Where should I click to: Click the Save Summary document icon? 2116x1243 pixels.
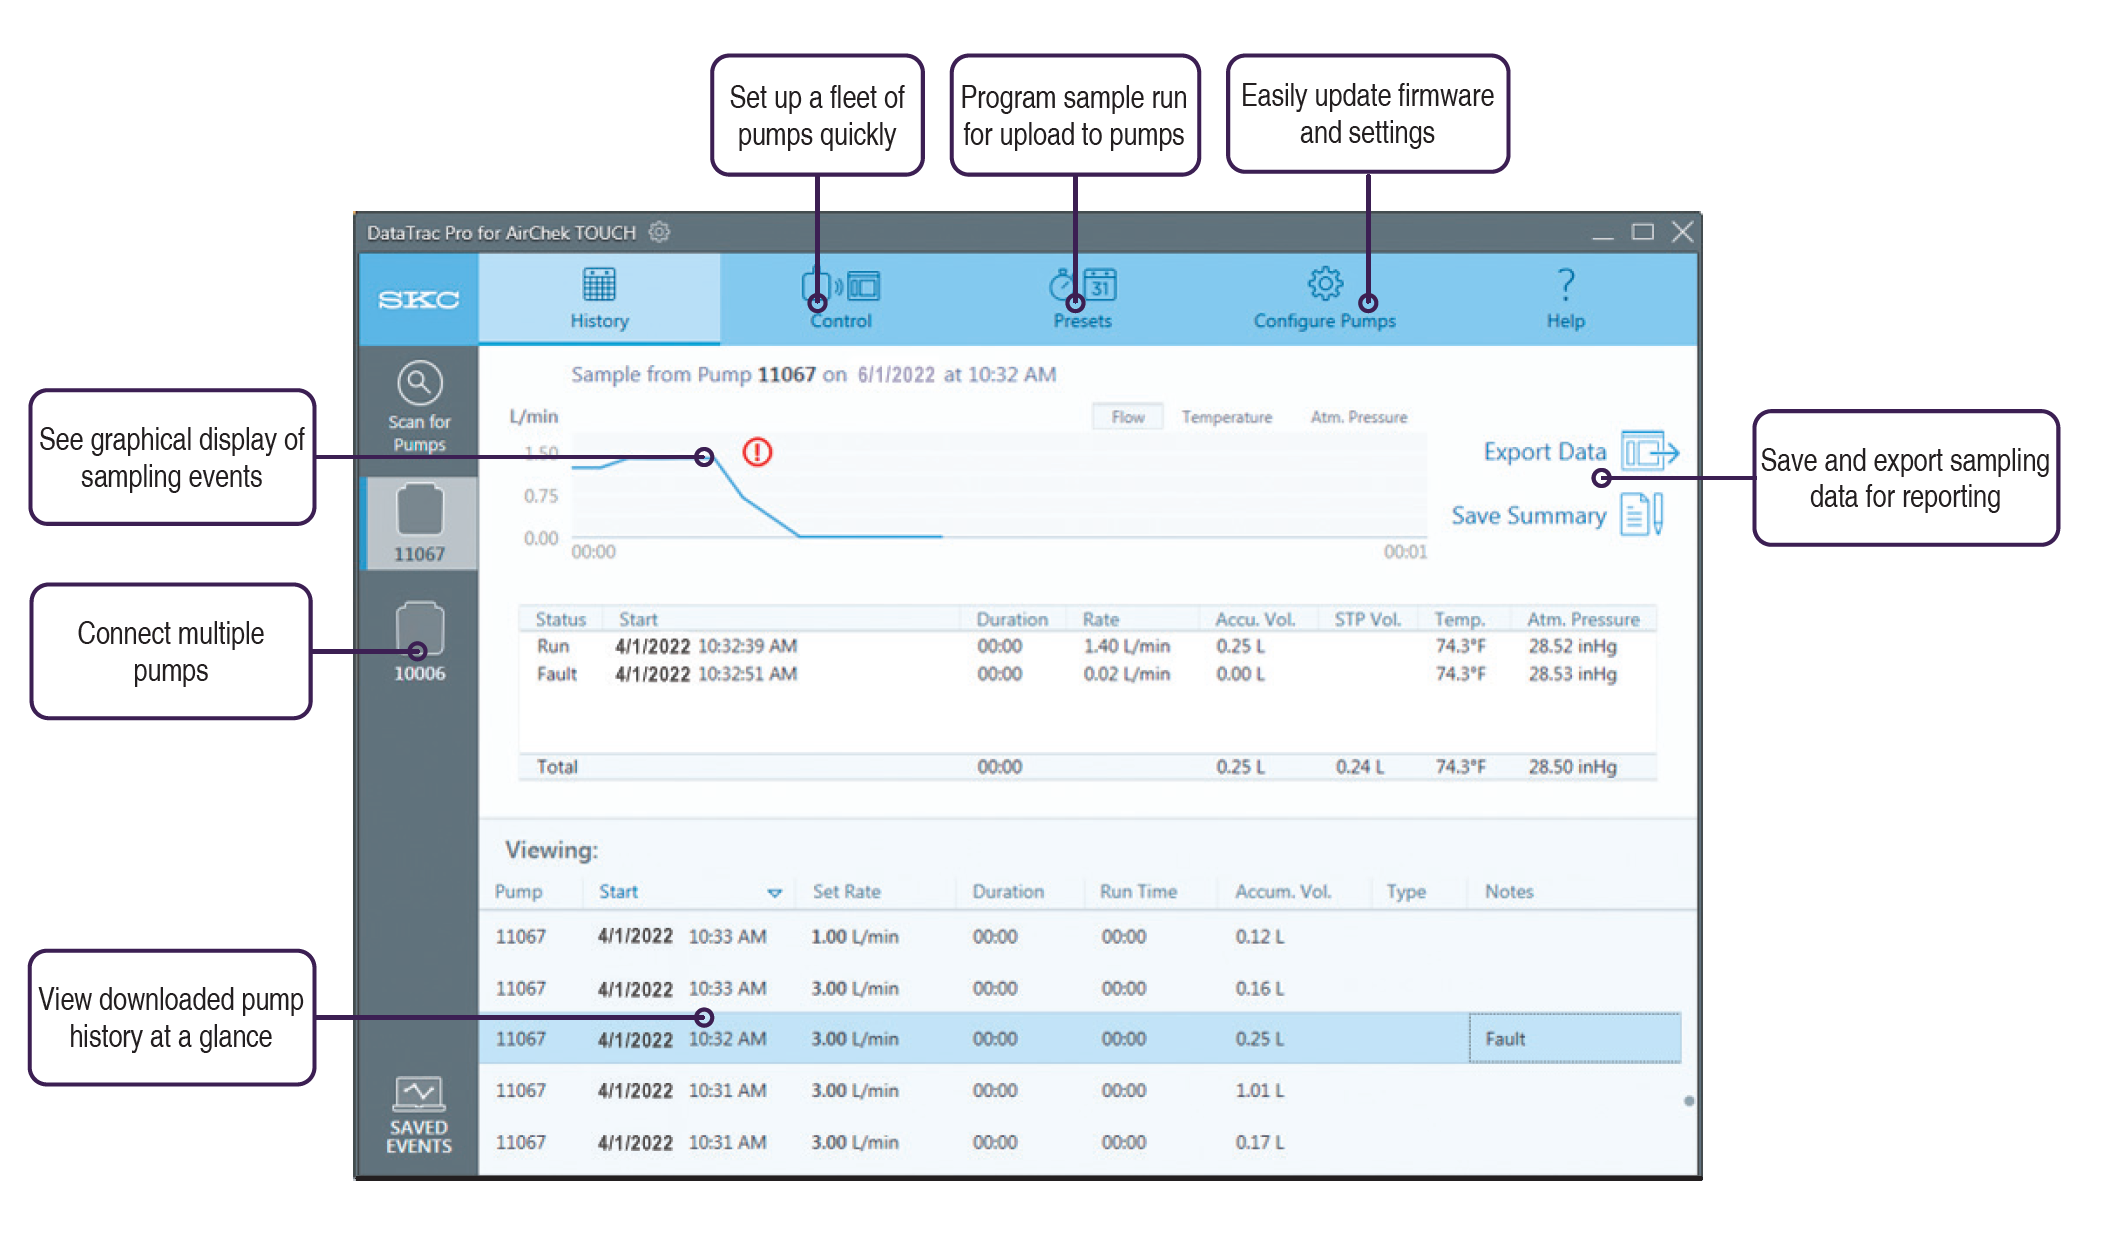1642,514
